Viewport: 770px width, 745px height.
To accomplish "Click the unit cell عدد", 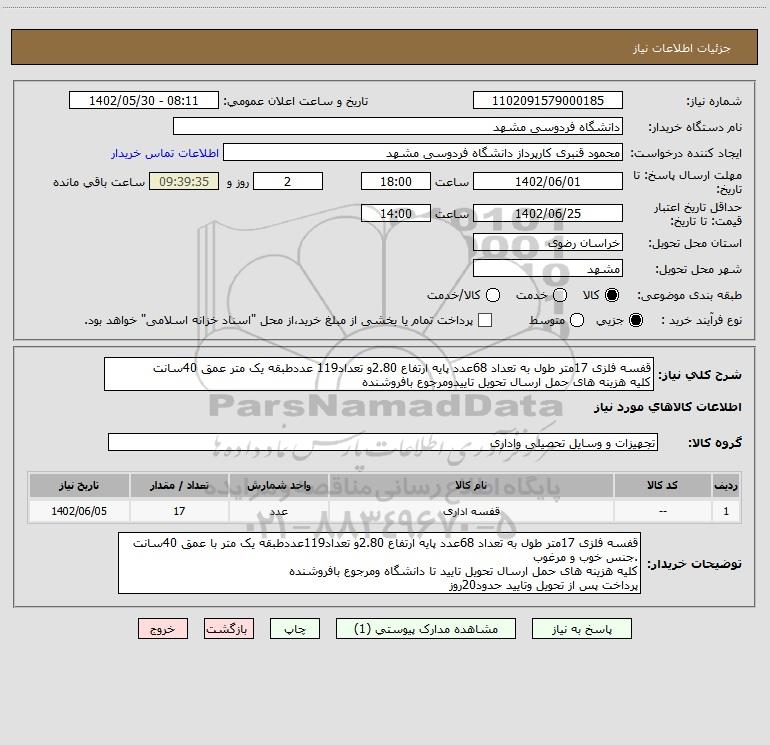I will tap(278, 511).
